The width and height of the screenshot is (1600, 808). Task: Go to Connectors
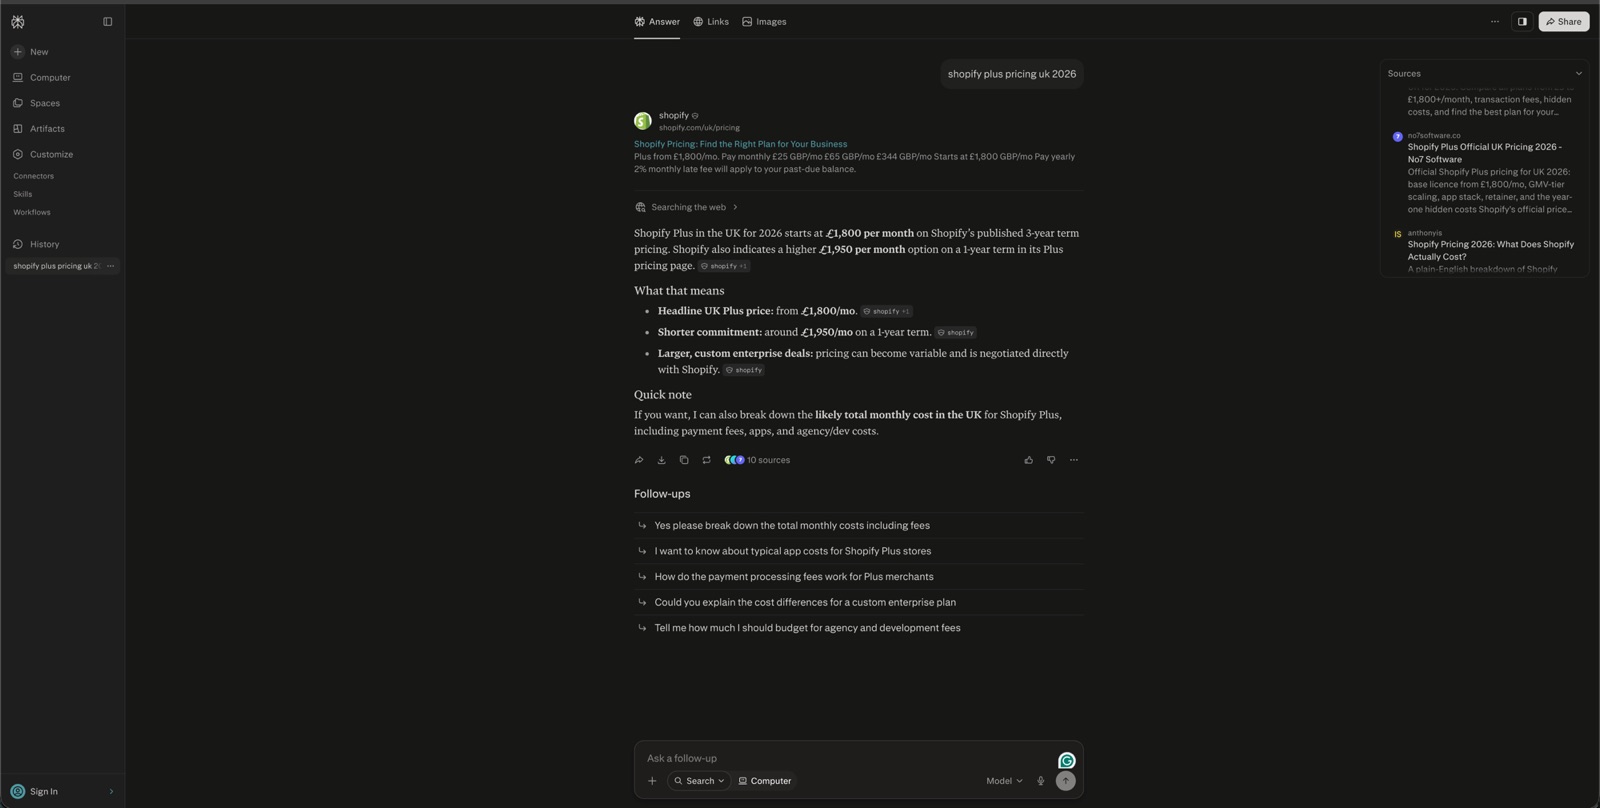coord(34,176)
